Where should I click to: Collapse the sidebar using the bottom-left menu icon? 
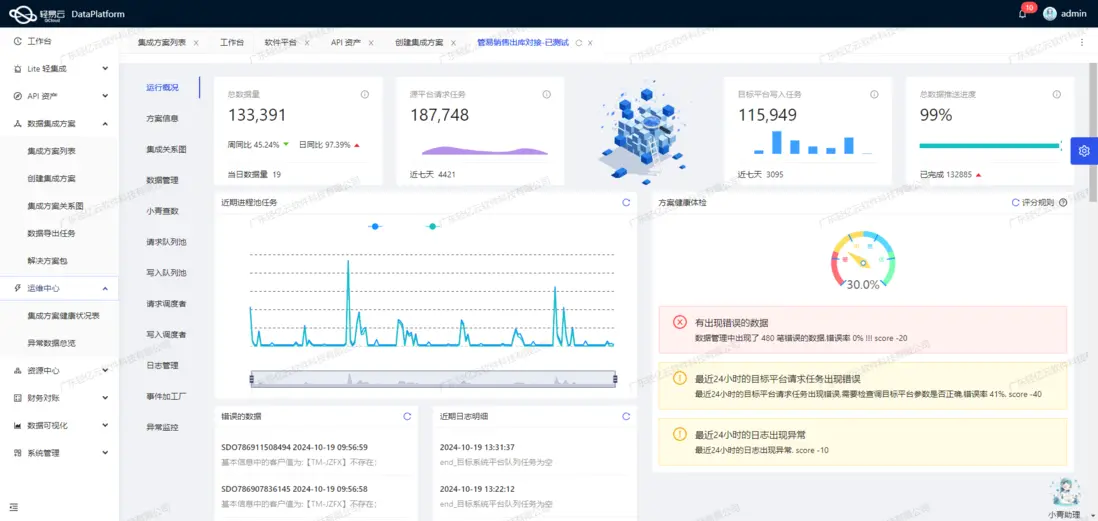click(13, 507)
